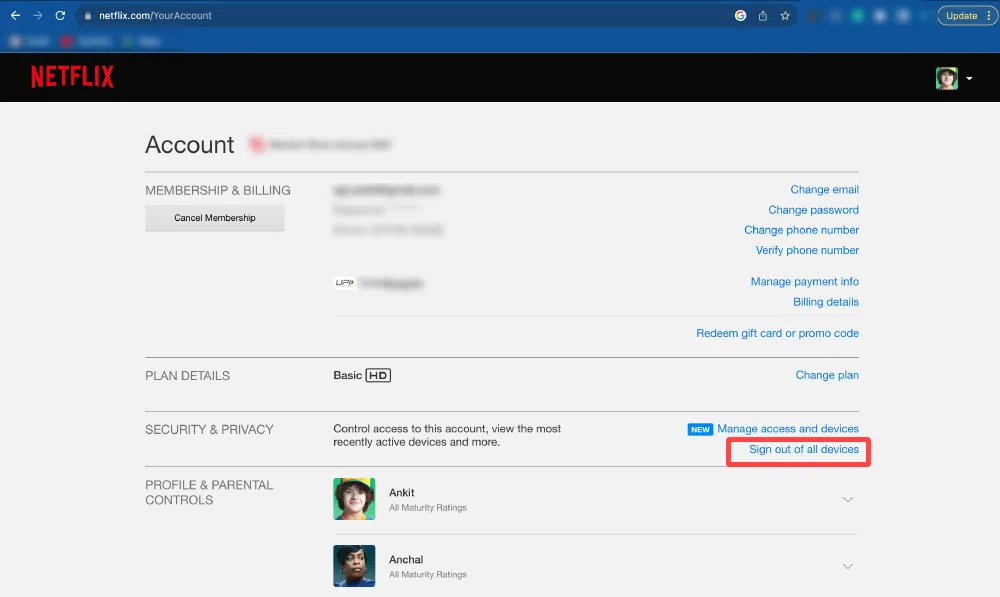Click the Ankit profile picture

pyautogui.click(x=354, y=499)
